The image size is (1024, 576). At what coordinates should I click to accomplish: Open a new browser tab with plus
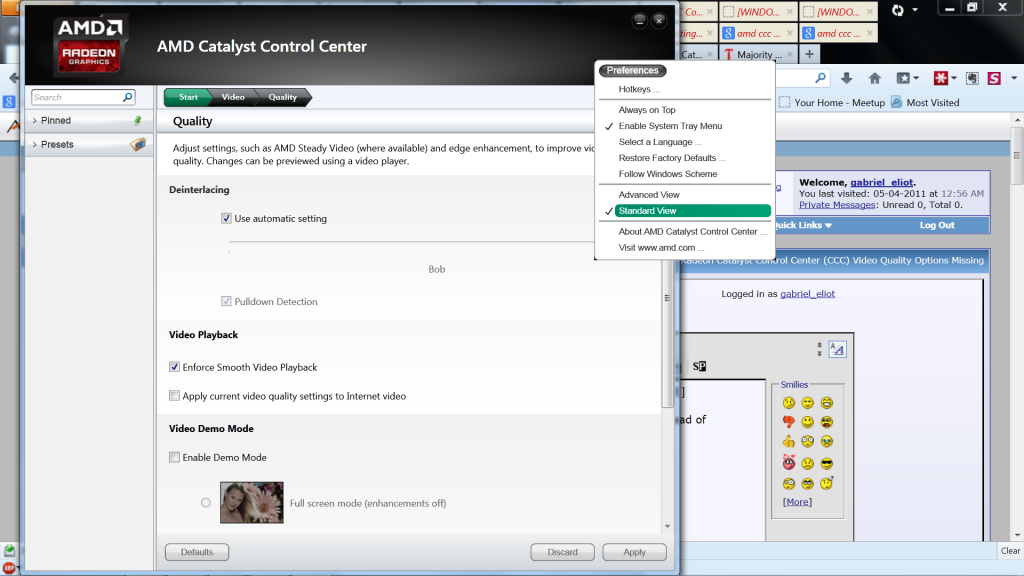[x=809, y=54]
